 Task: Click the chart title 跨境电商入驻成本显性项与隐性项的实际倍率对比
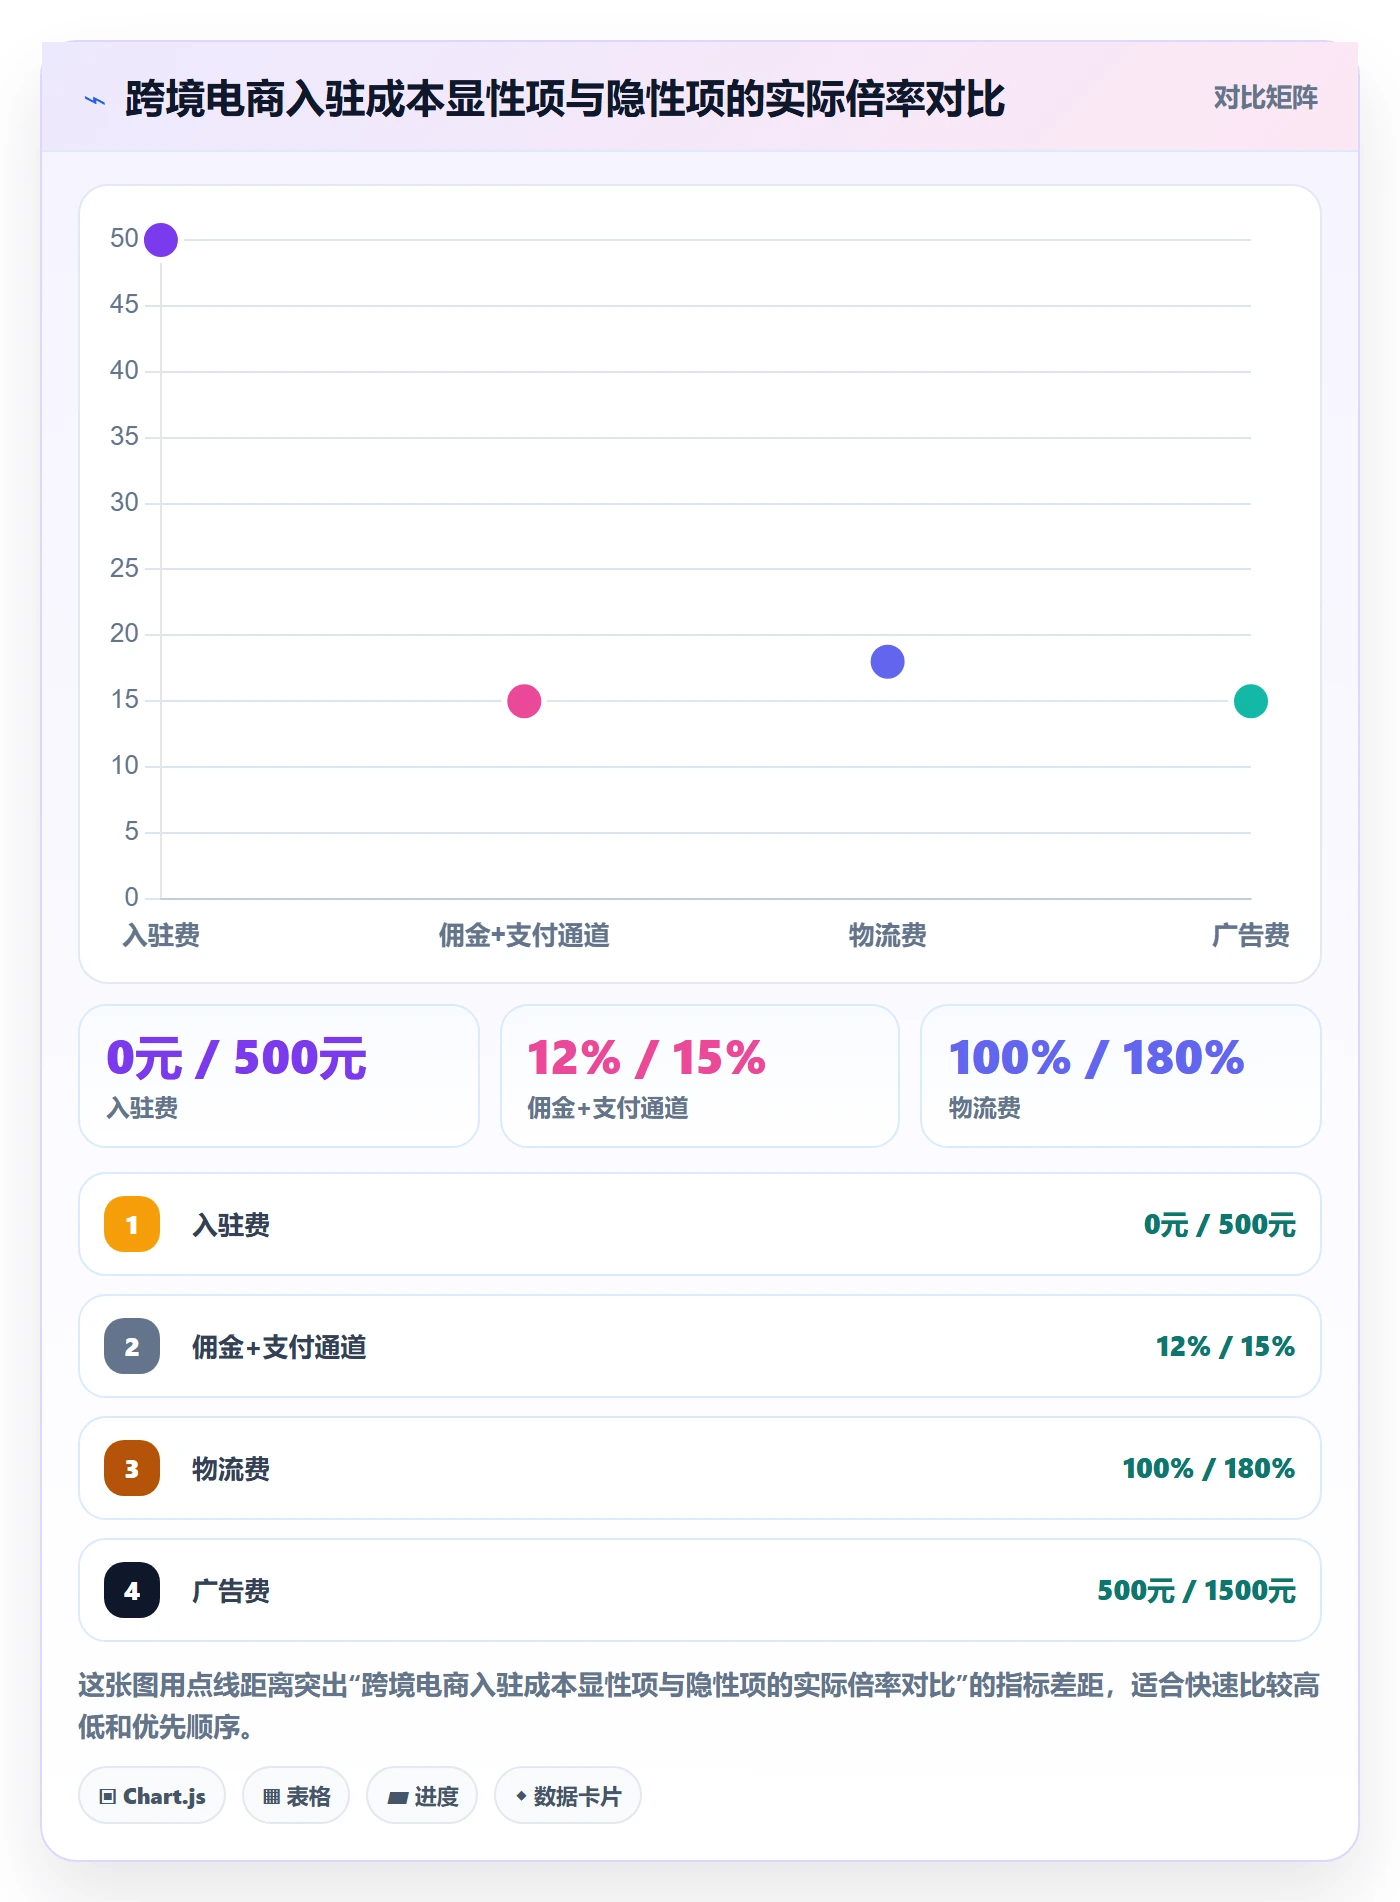coord(565,99)
